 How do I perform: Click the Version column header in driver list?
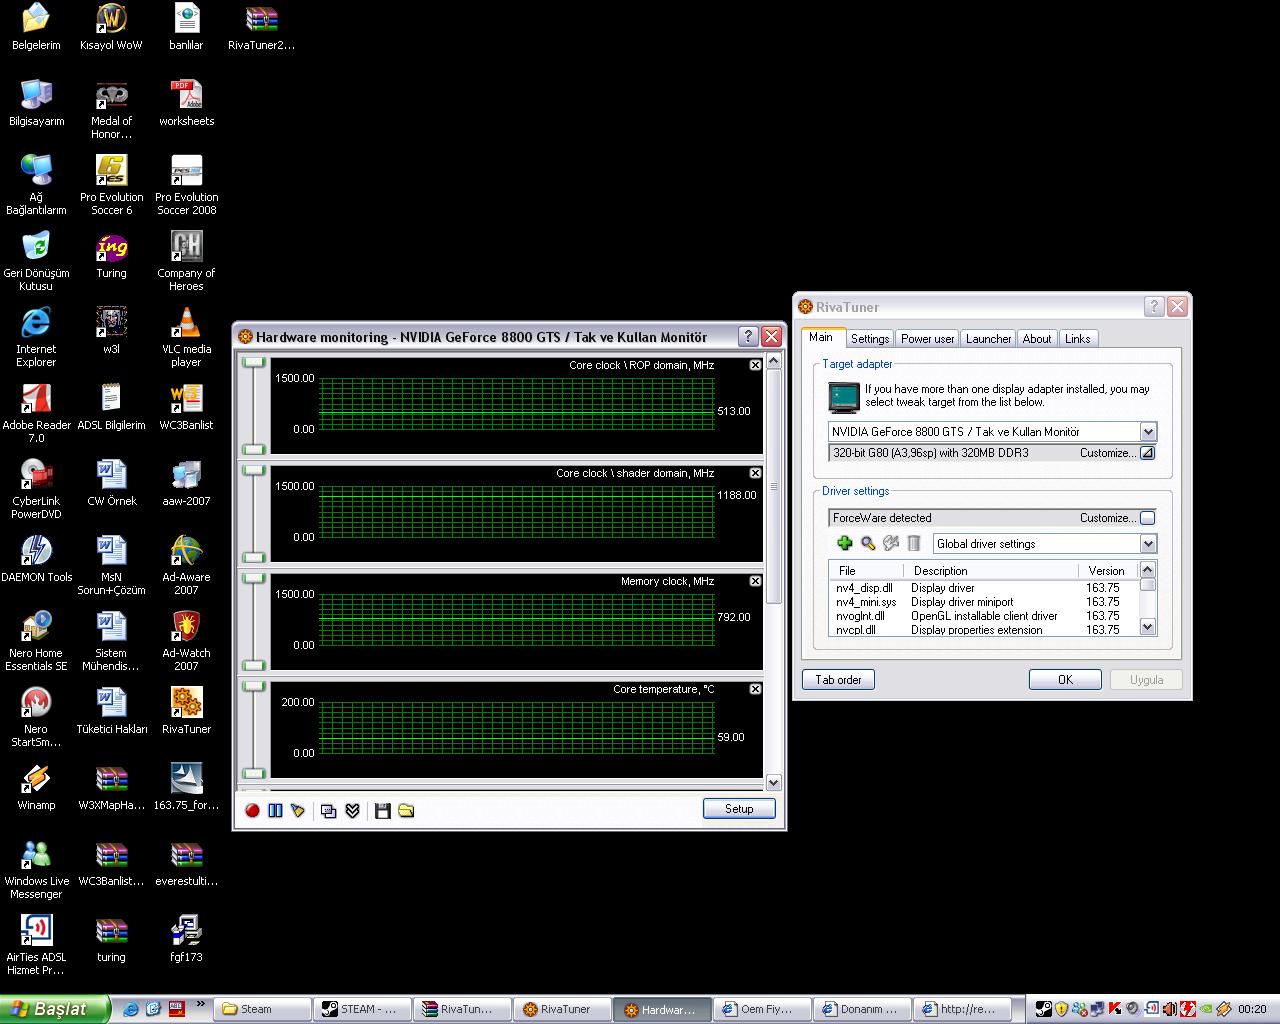point(1108,570)
